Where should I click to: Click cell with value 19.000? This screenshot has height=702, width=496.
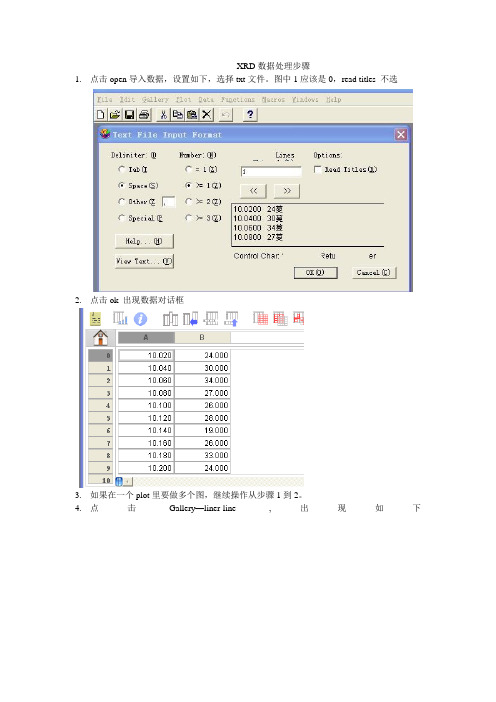click(x=202, y=431)
